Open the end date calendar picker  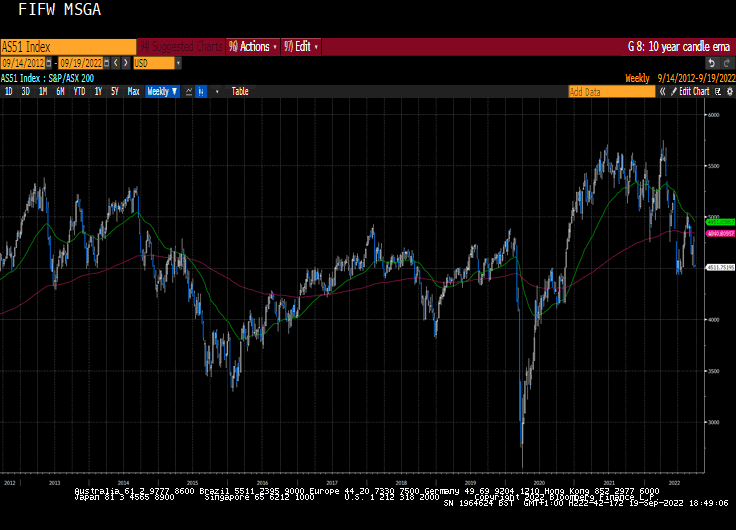pos(106,63)
